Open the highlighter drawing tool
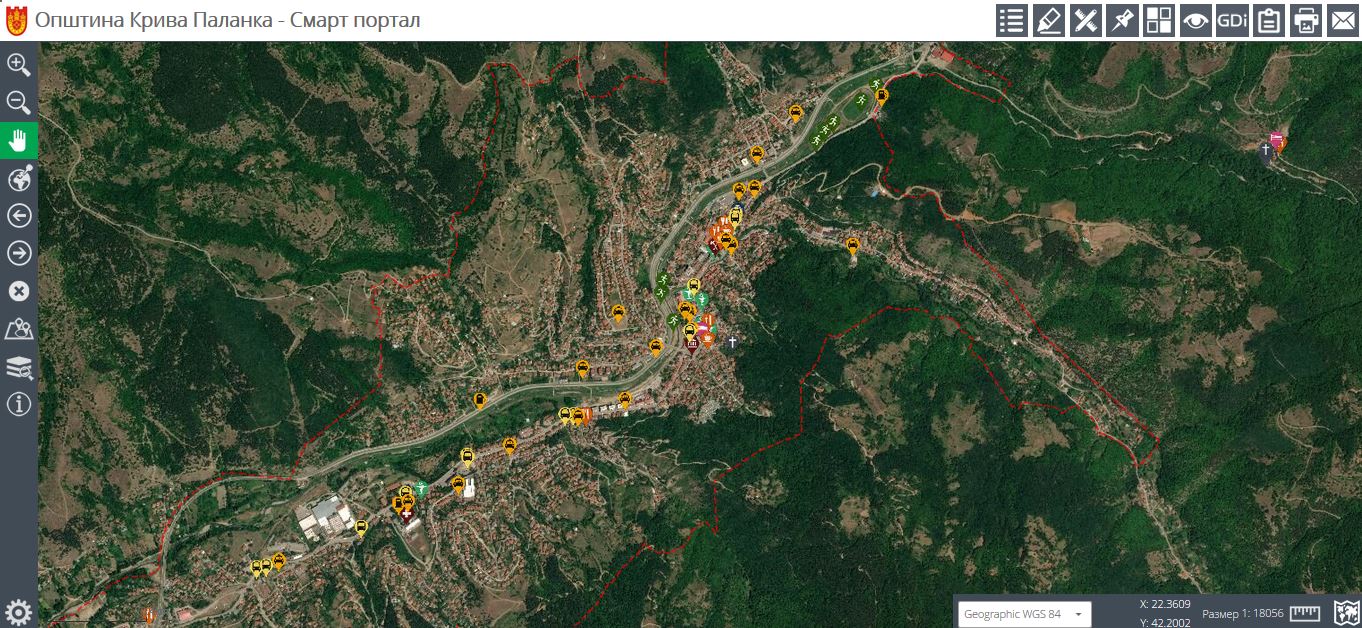The image size is (1362, 628). tap(1048, 21)
